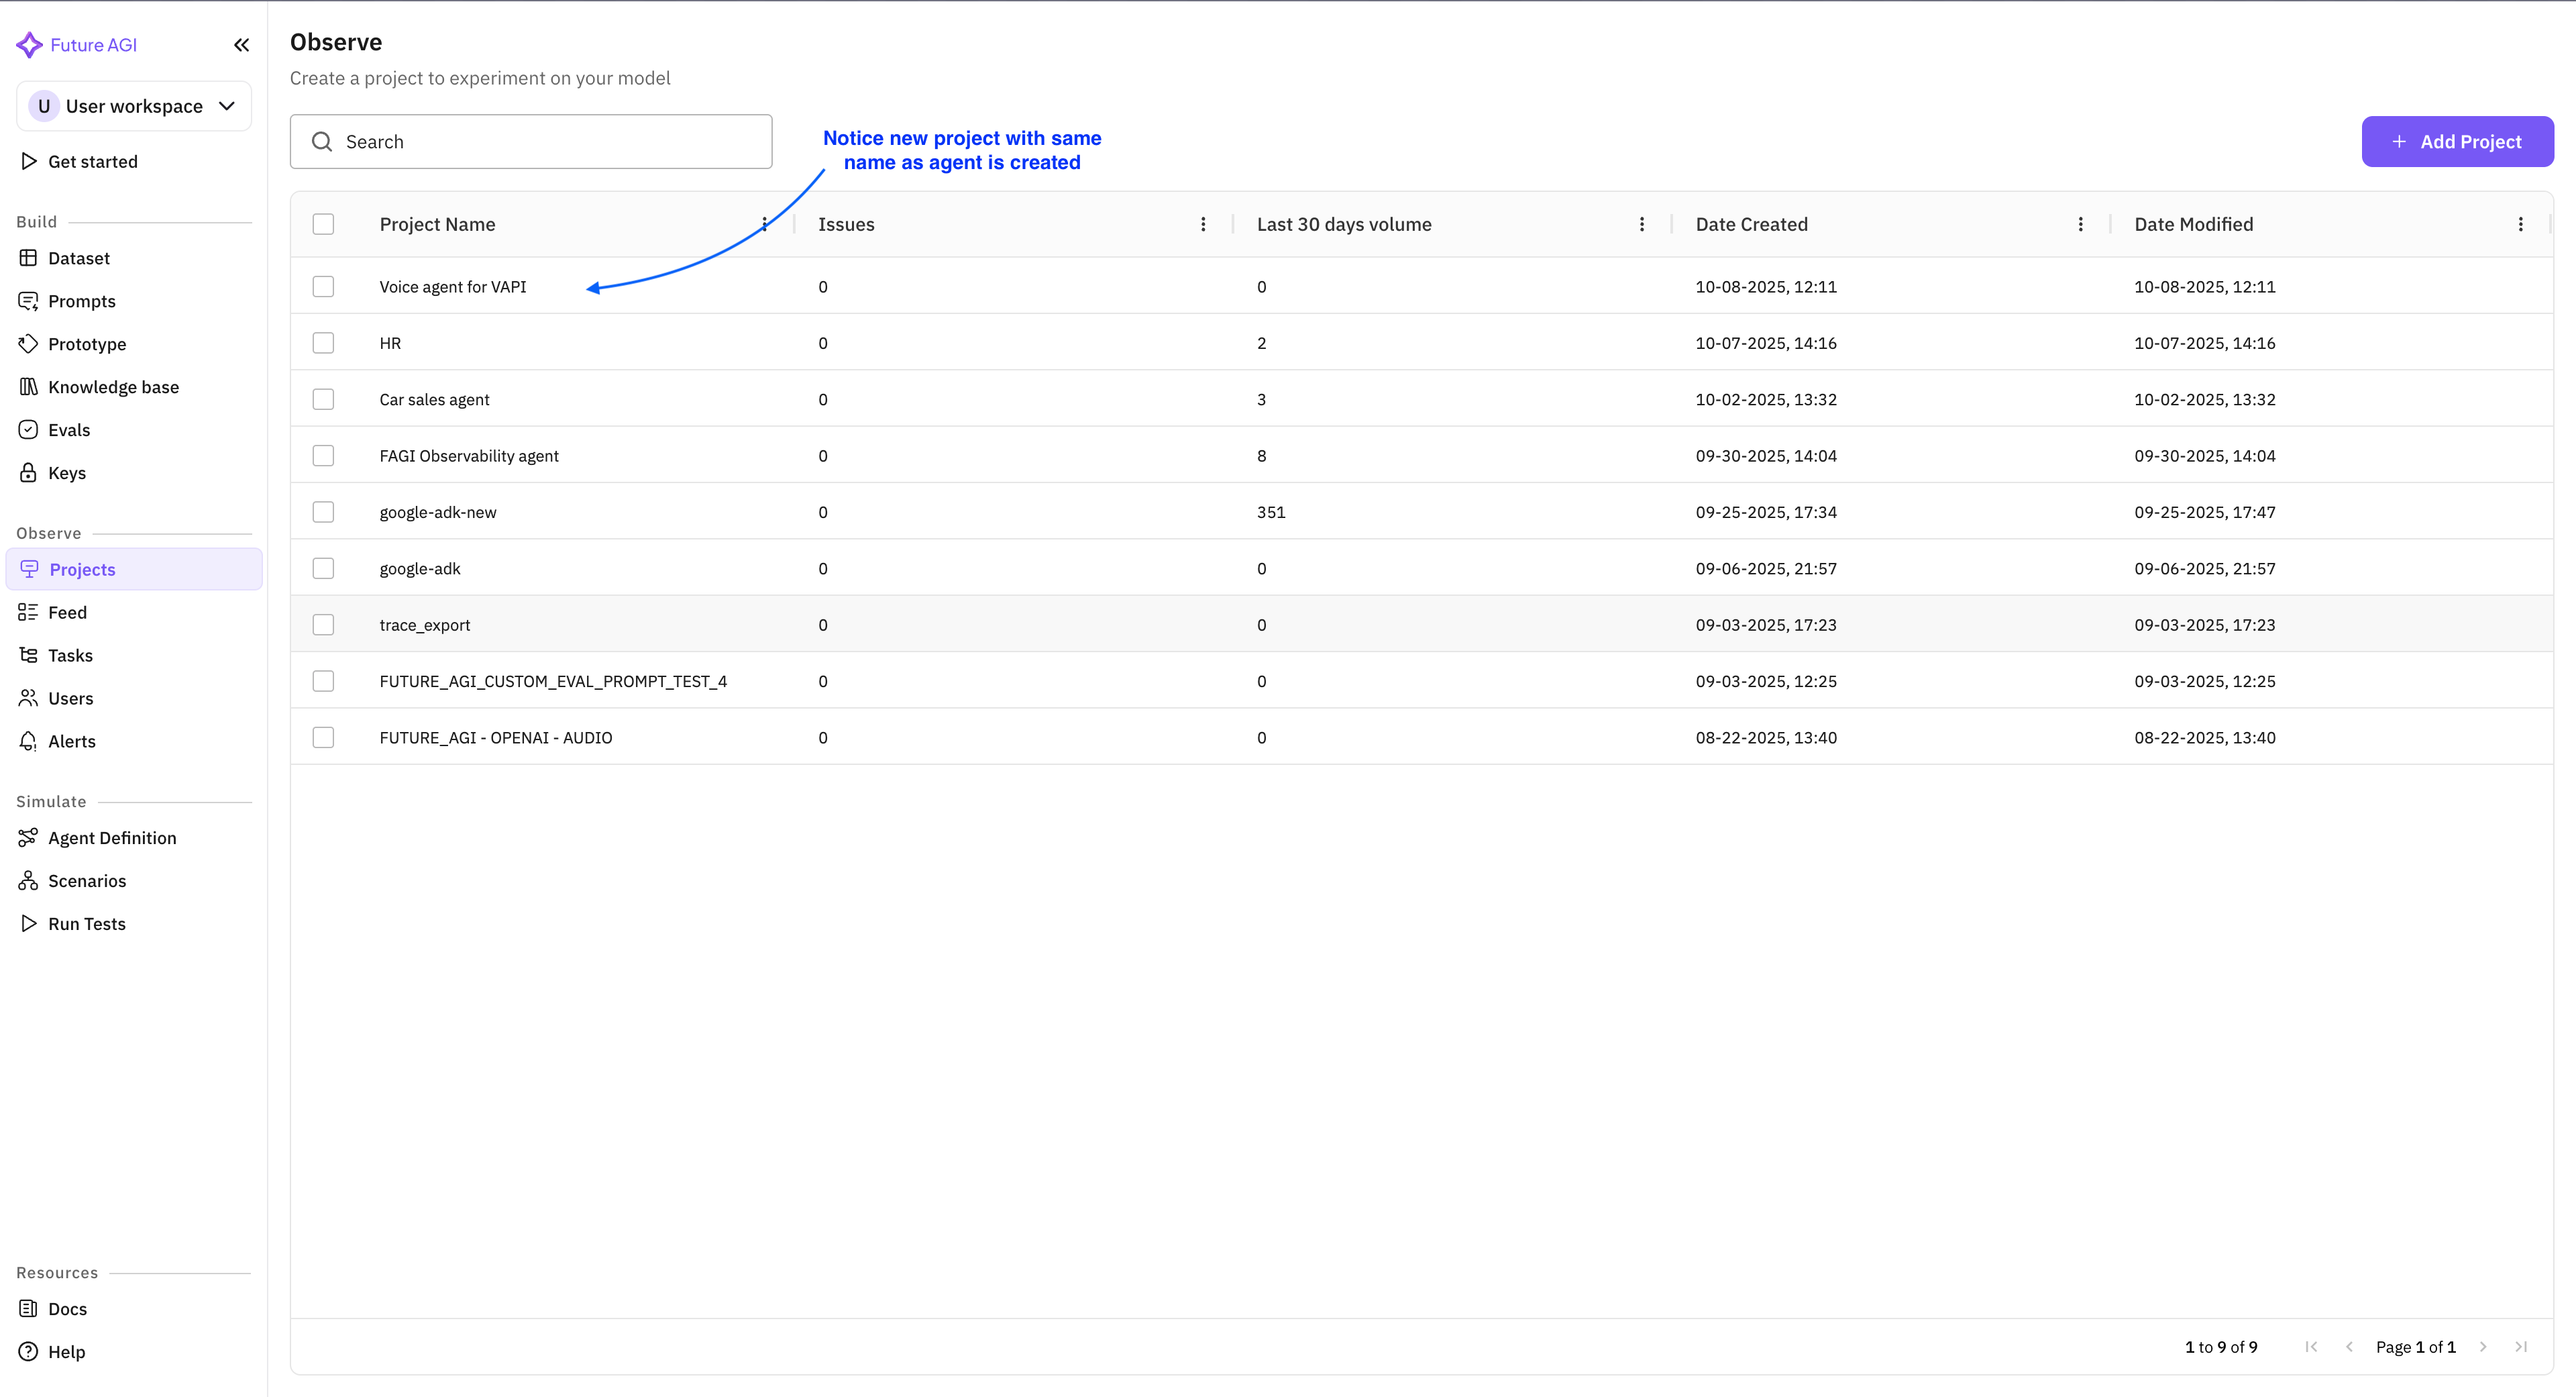Click the Alerts bell icon
2576x1397 pixels.
pos(29,740)
